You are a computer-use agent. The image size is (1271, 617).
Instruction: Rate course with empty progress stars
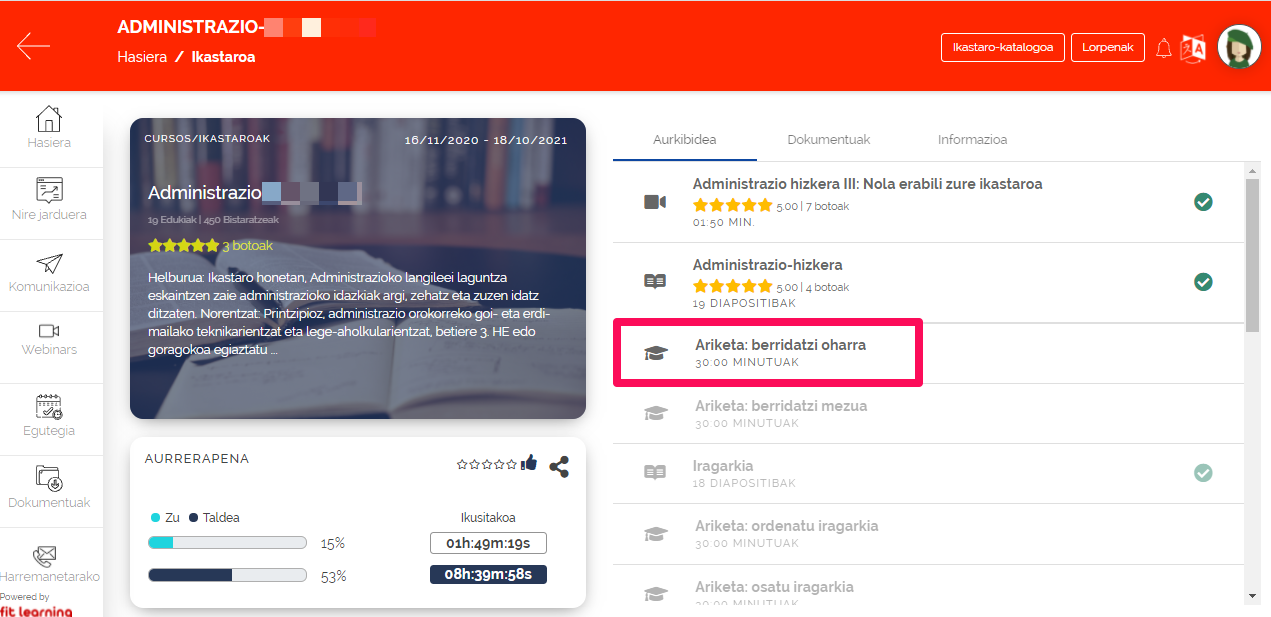click(487, 464)
